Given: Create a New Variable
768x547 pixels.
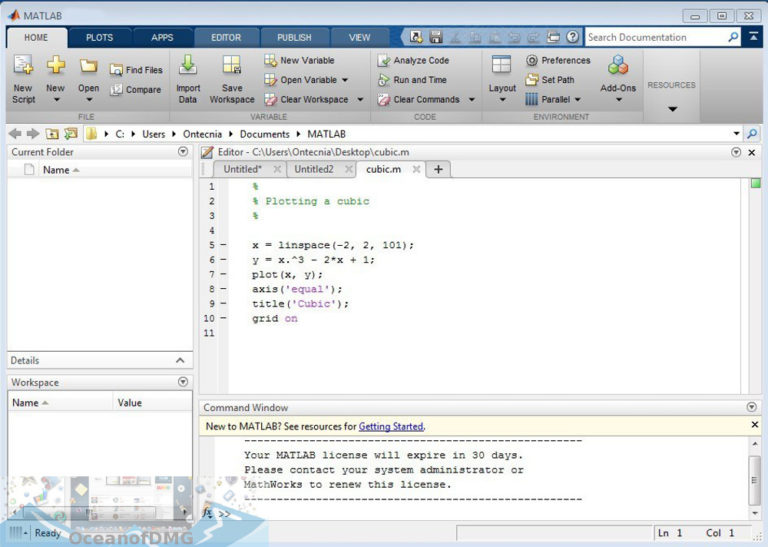Looking at the screenshot, I should point(299,60).
